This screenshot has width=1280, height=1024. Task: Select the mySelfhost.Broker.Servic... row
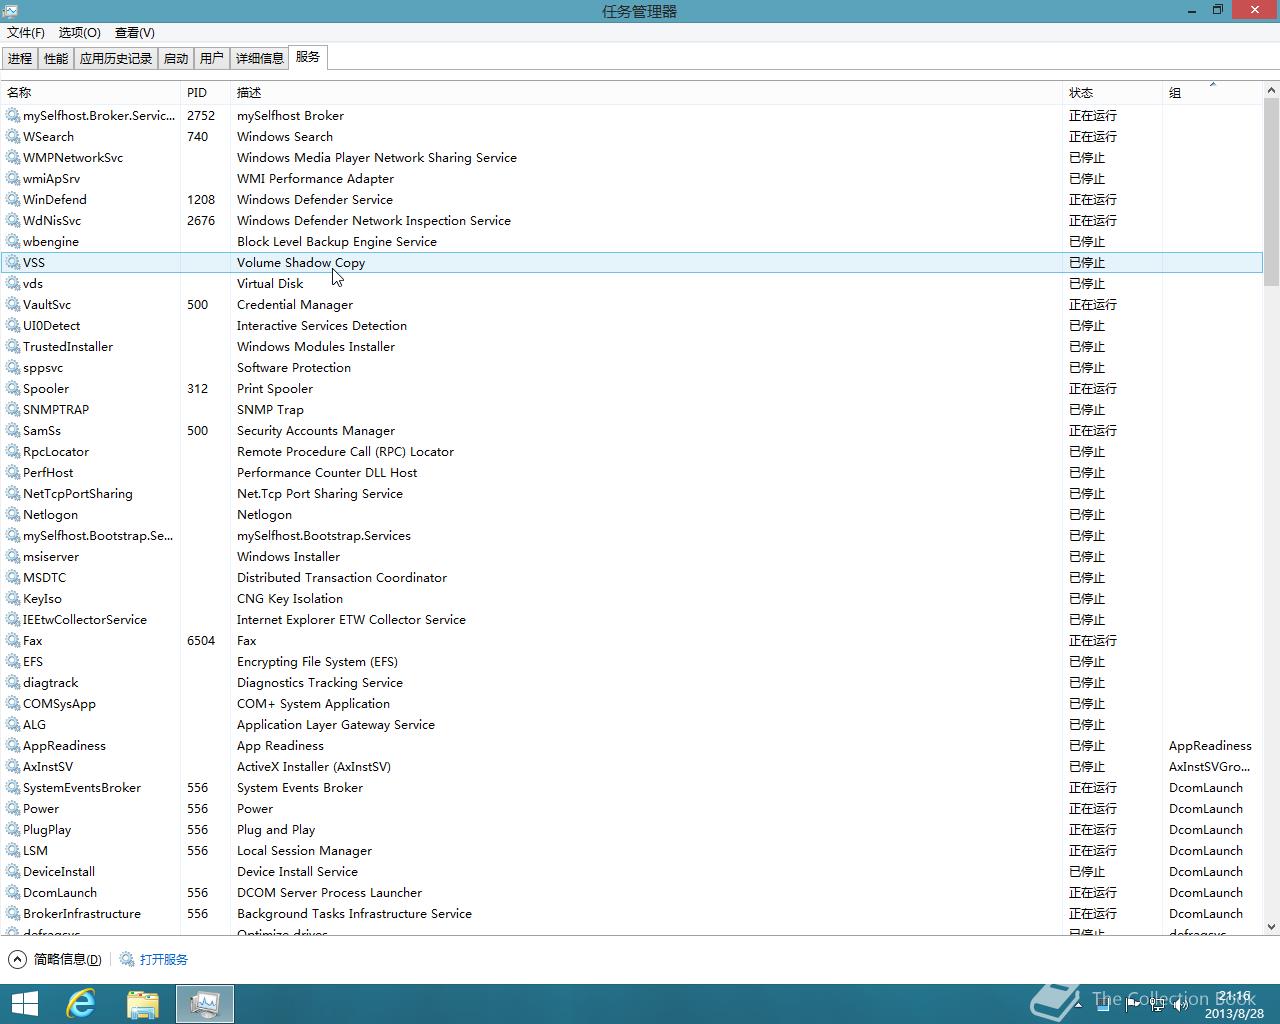click(x=632, y=116)
